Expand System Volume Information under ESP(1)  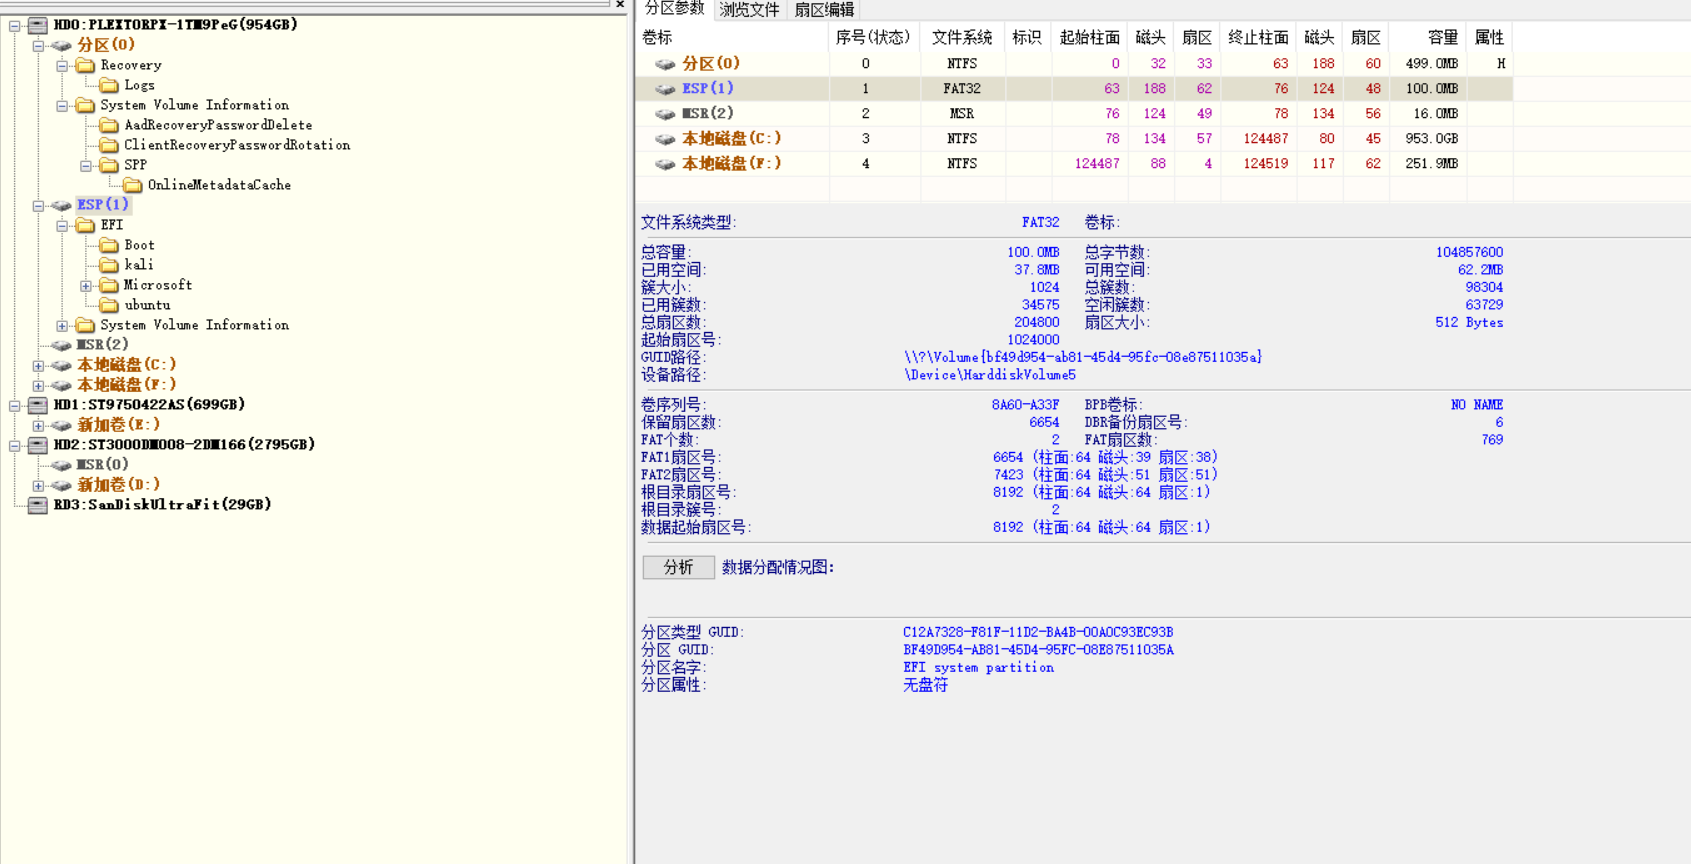click(62, 325)
